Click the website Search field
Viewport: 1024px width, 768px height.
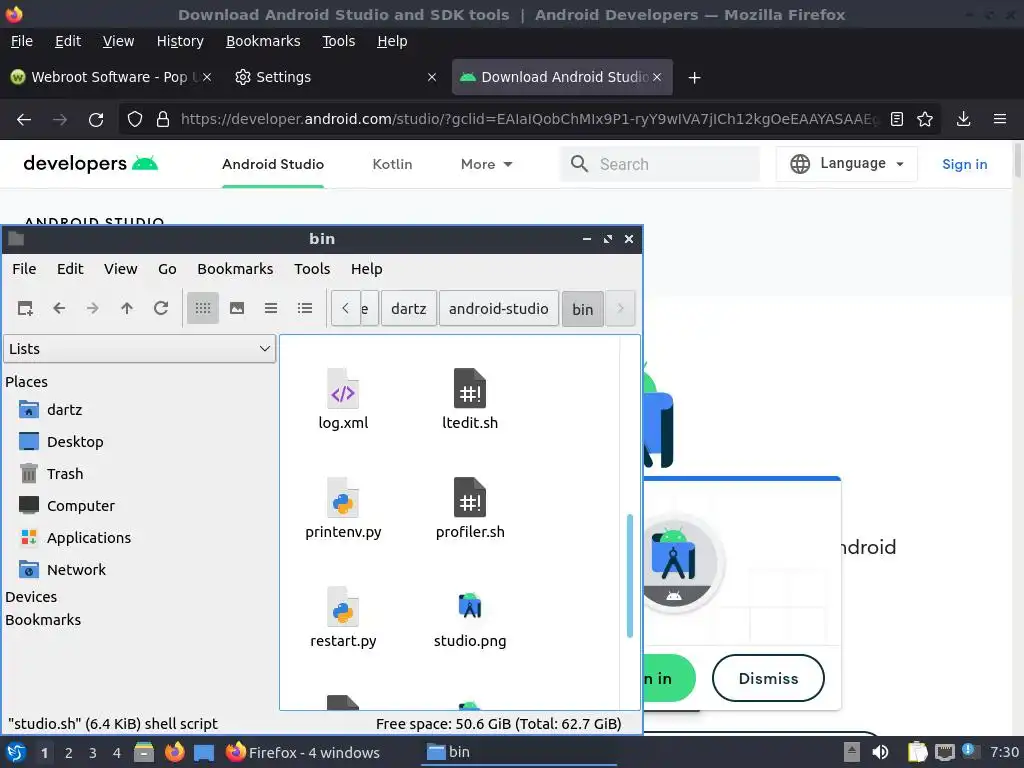tap(660, 164)
